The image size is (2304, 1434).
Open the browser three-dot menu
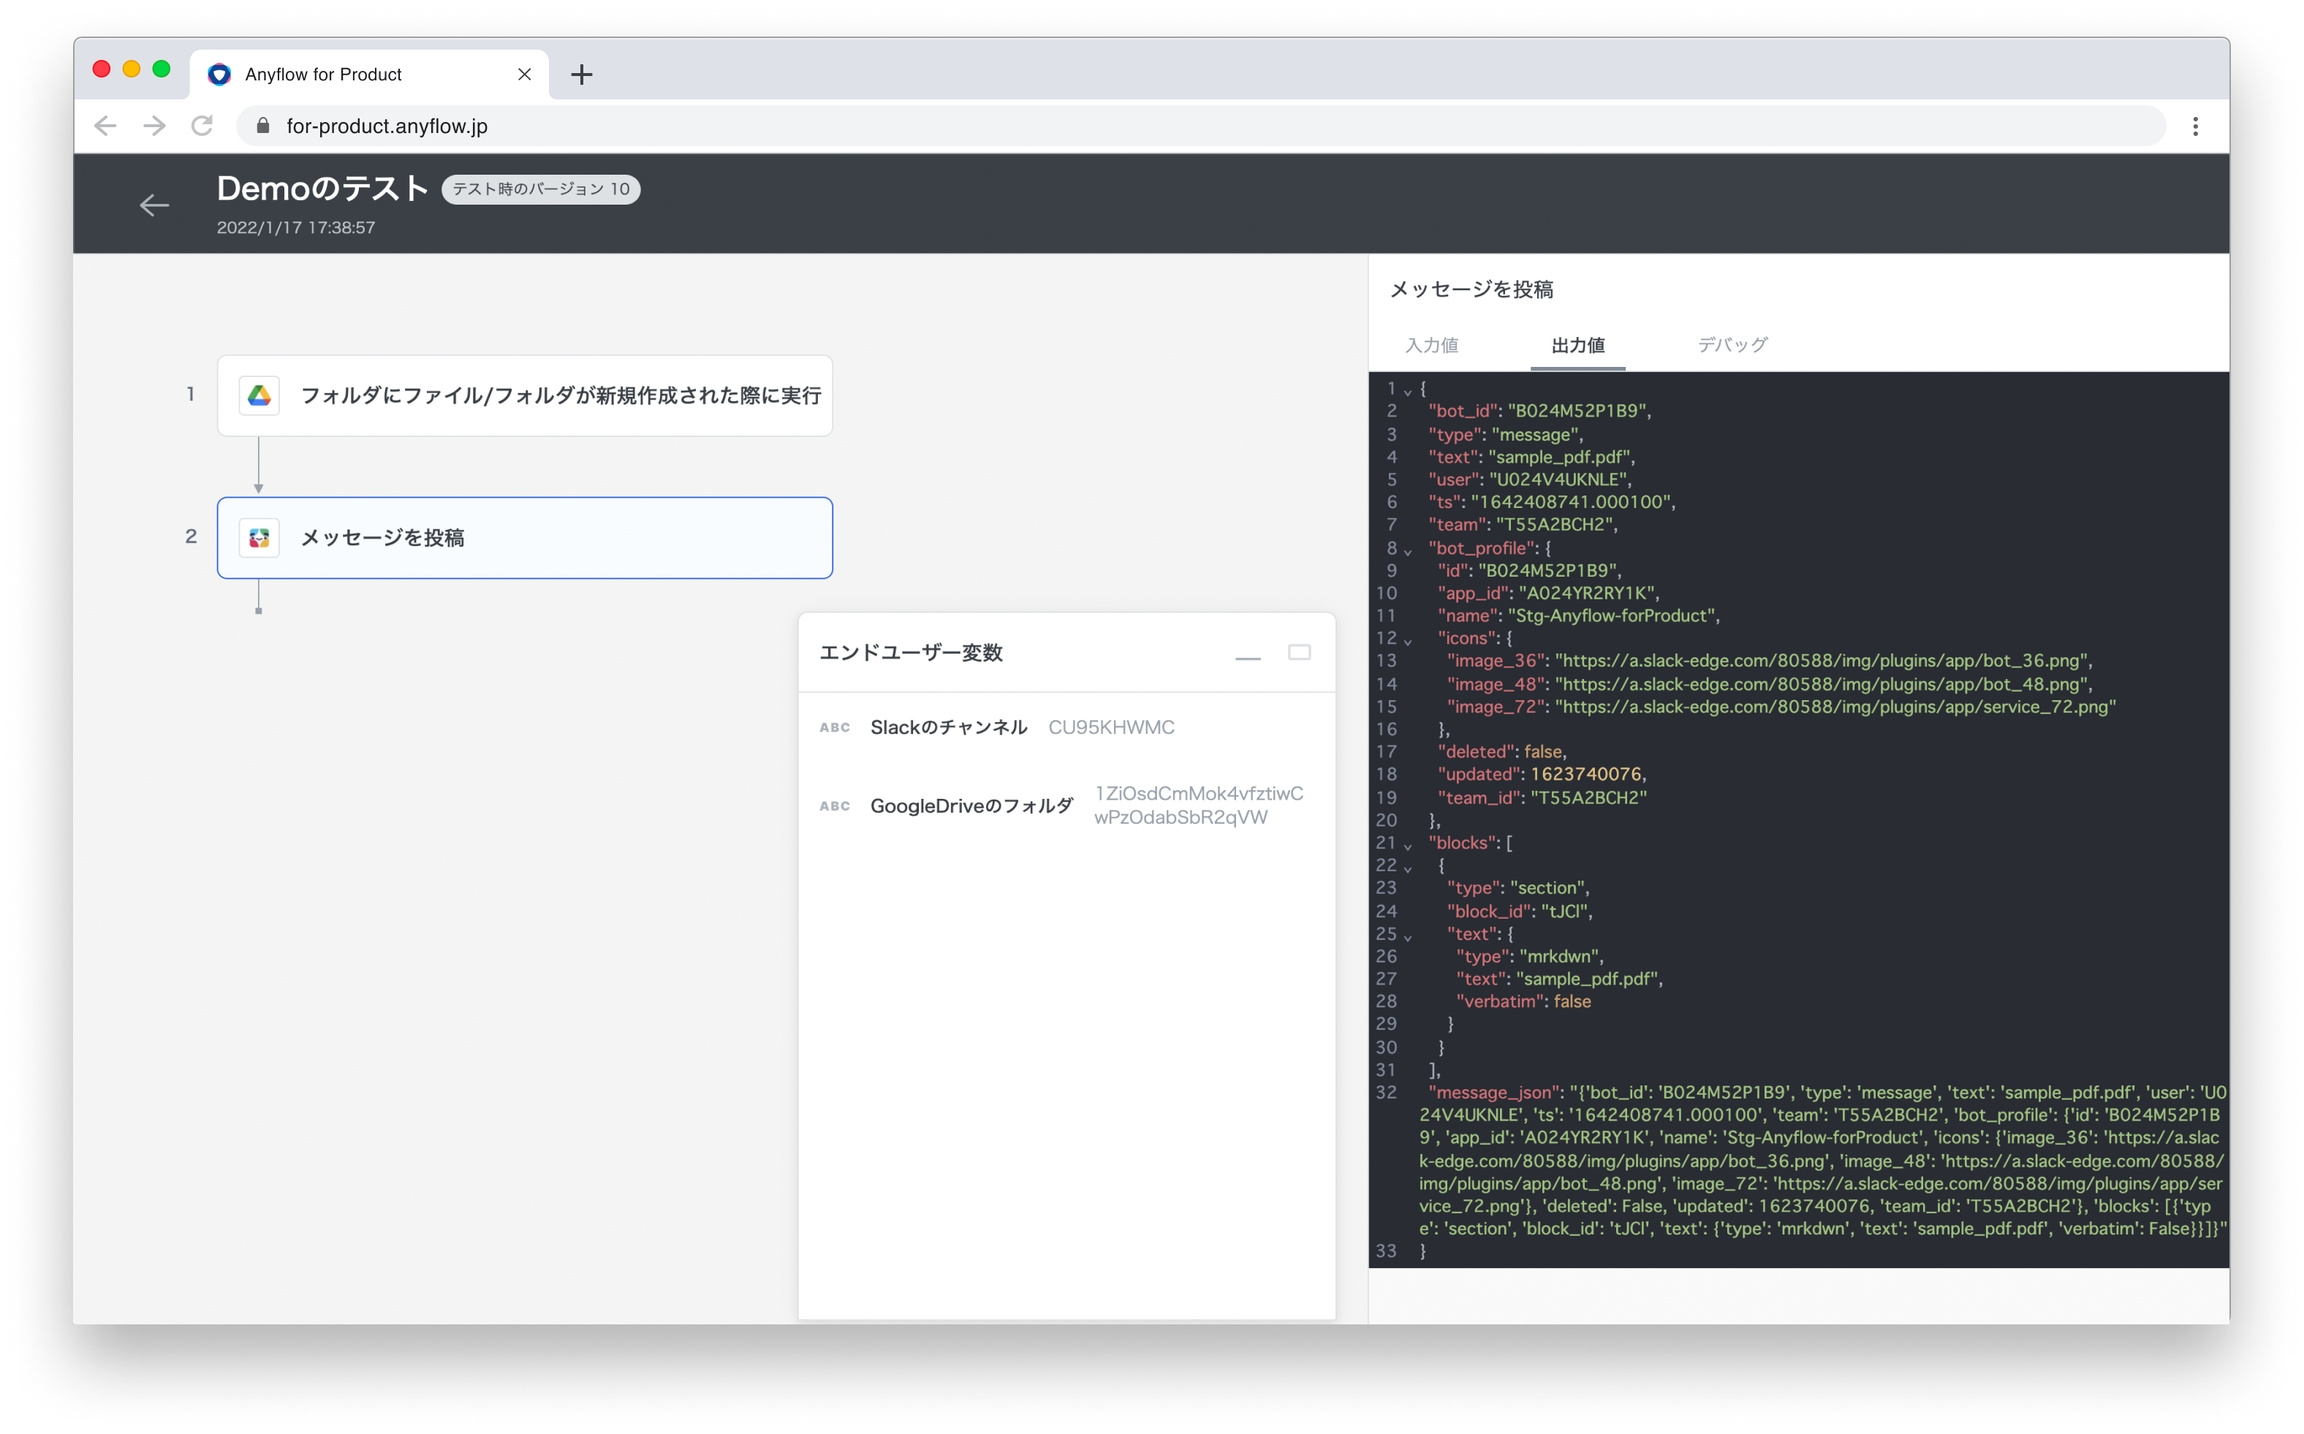tap(2195, 126)
